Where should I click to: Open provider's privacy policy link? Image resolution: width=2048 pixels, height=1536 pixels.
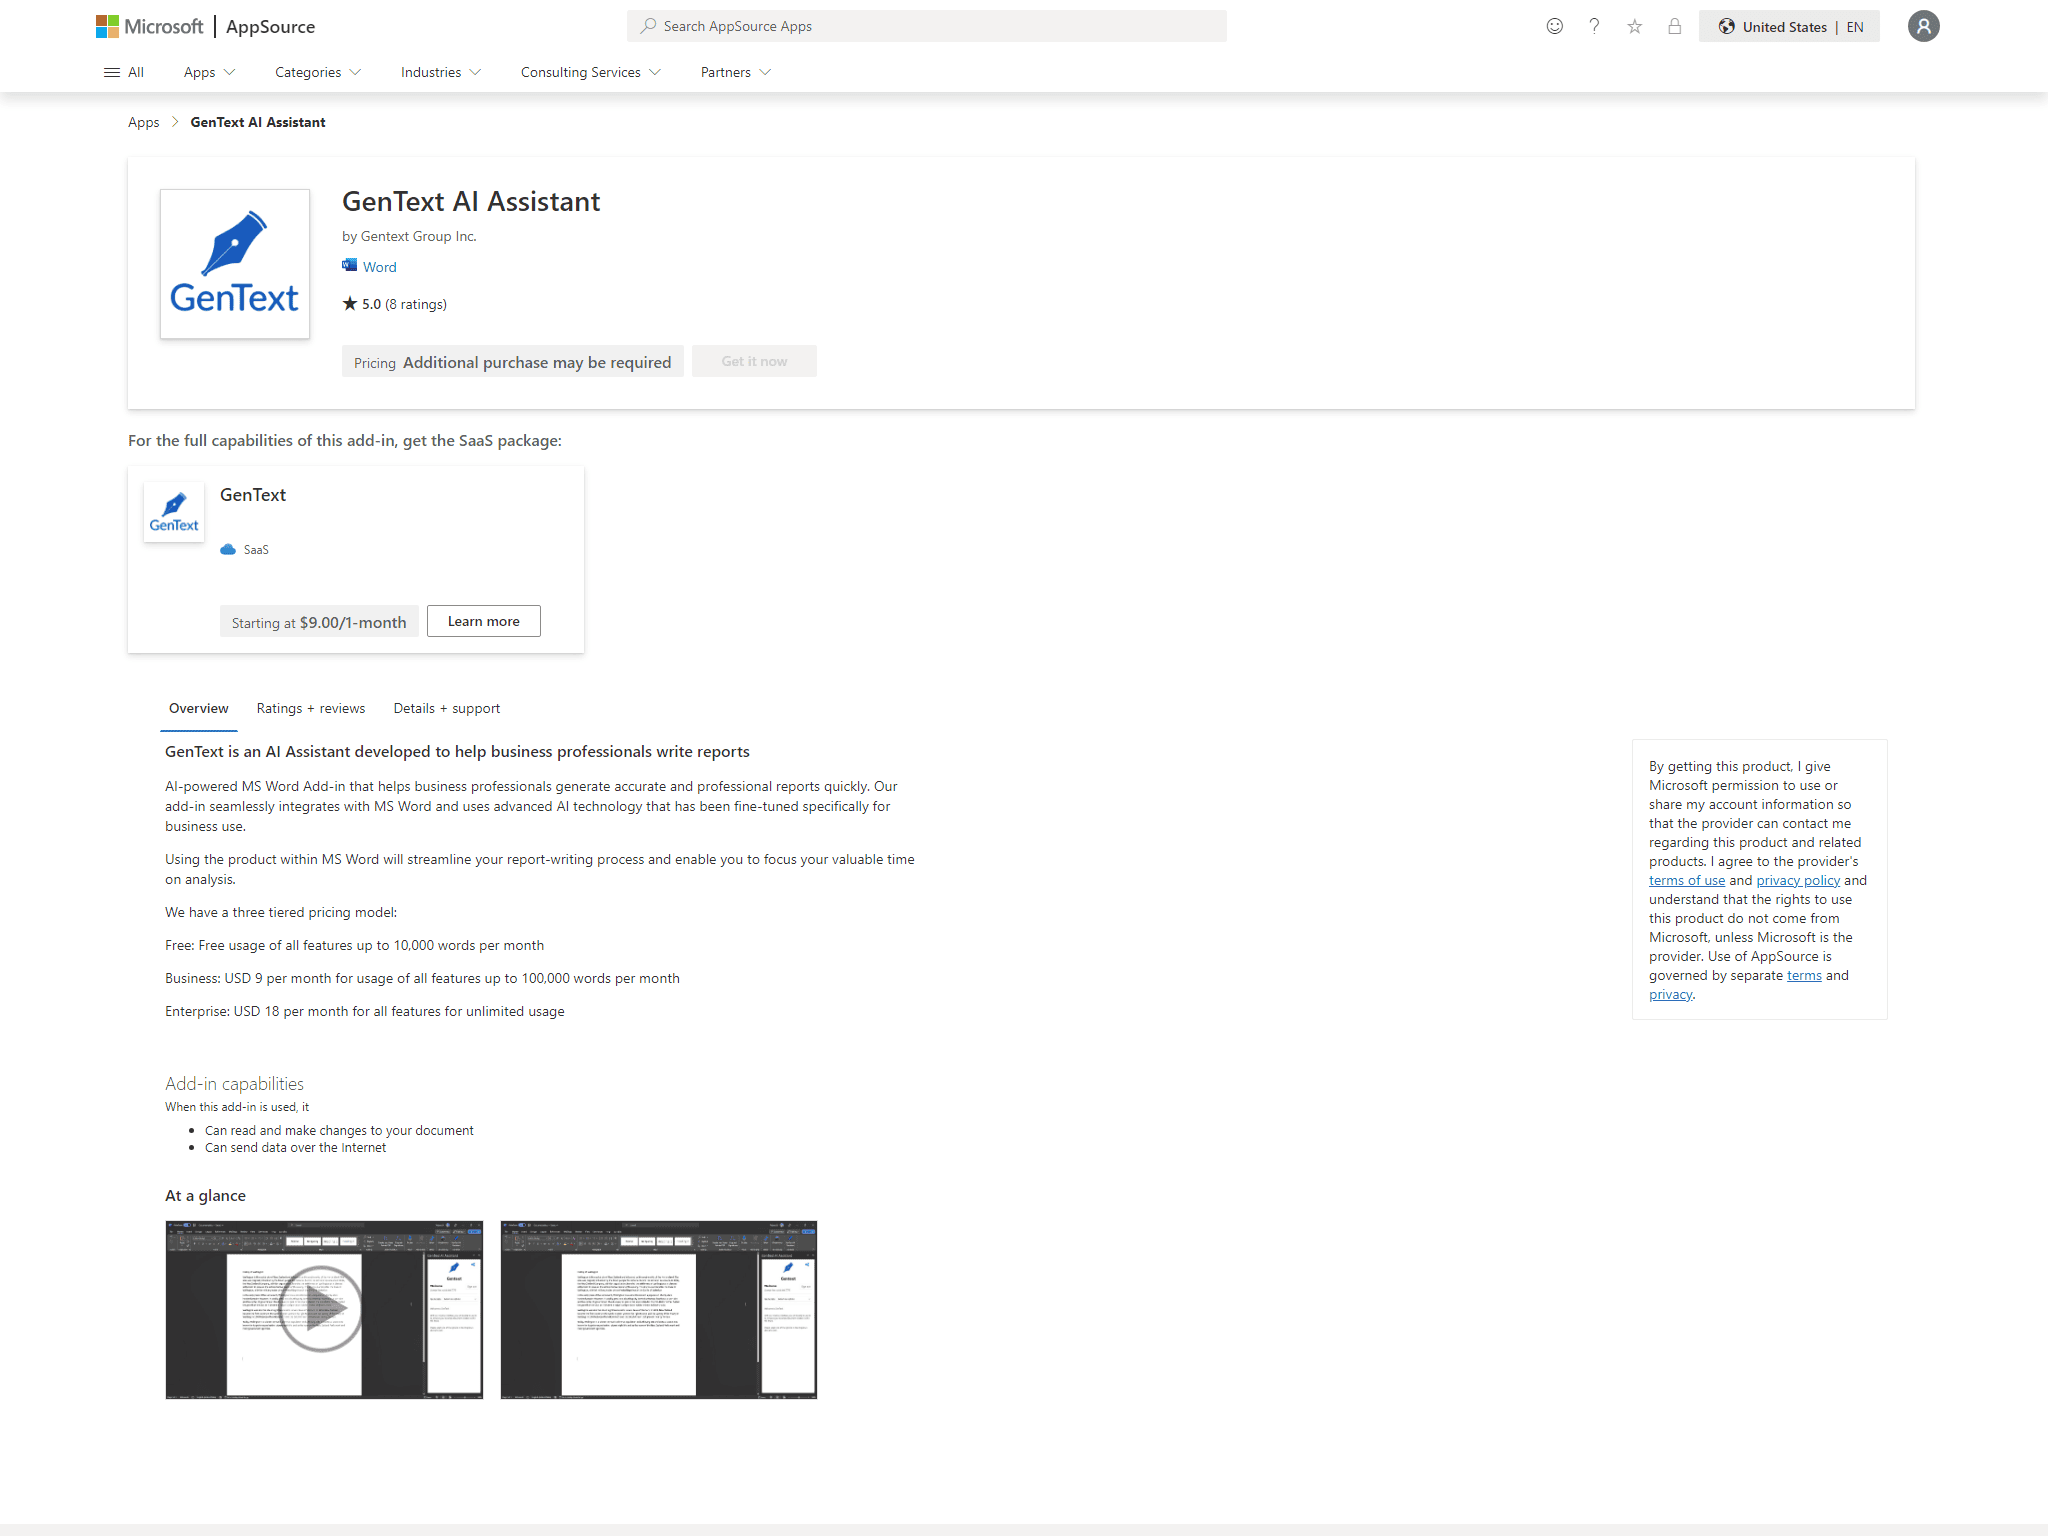click(1798, 880)
